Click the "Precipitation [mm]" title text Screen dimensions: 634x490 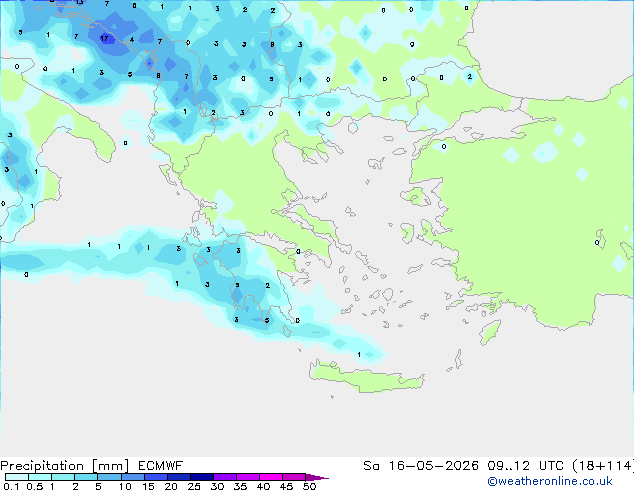point(64,466)
